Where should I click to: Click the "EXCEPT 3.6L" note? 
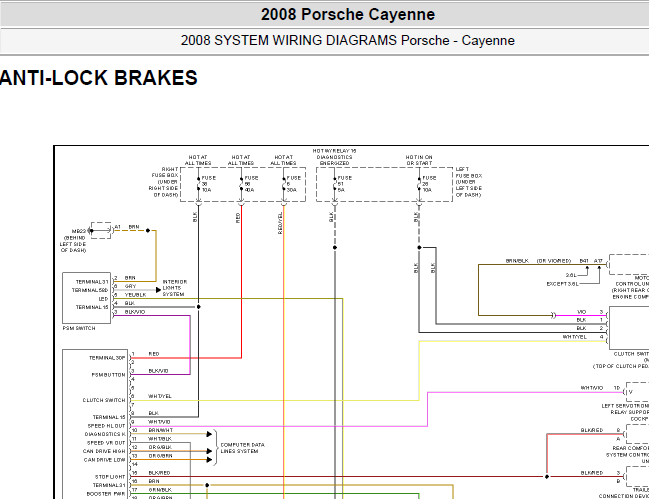point(562,284)
